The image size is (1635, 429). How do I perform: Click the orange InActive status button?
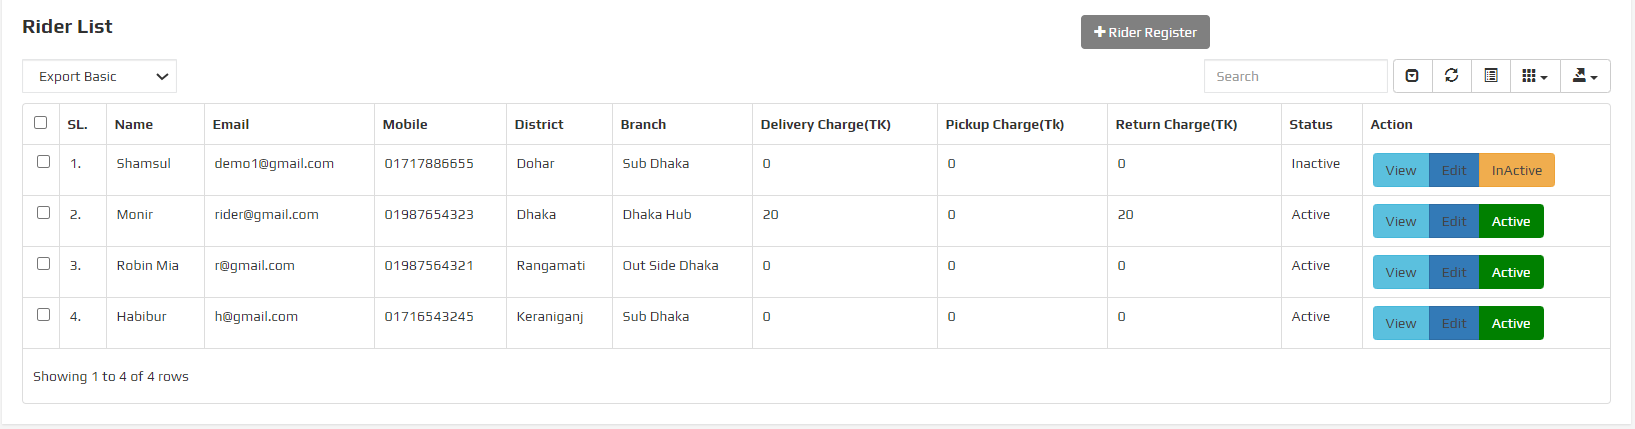click(x=1516, y=170)
